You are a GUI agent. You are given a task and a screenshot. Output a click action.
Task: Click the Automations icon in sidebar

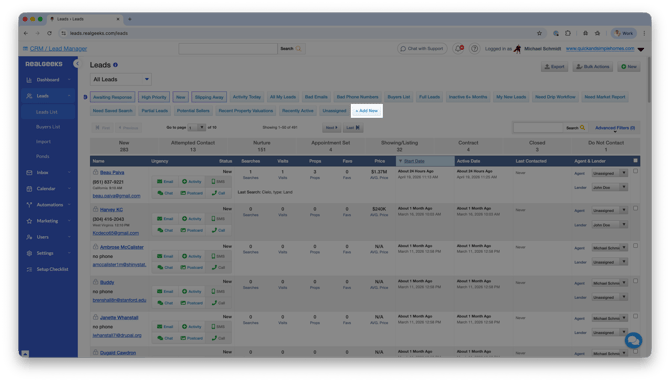(x=29, y=205)
